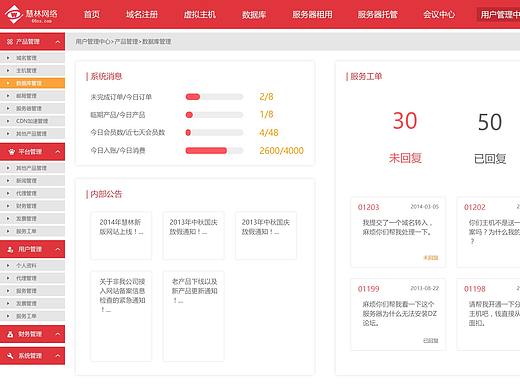Open 发票管理 under the 用户管理 section

(32, 304)
